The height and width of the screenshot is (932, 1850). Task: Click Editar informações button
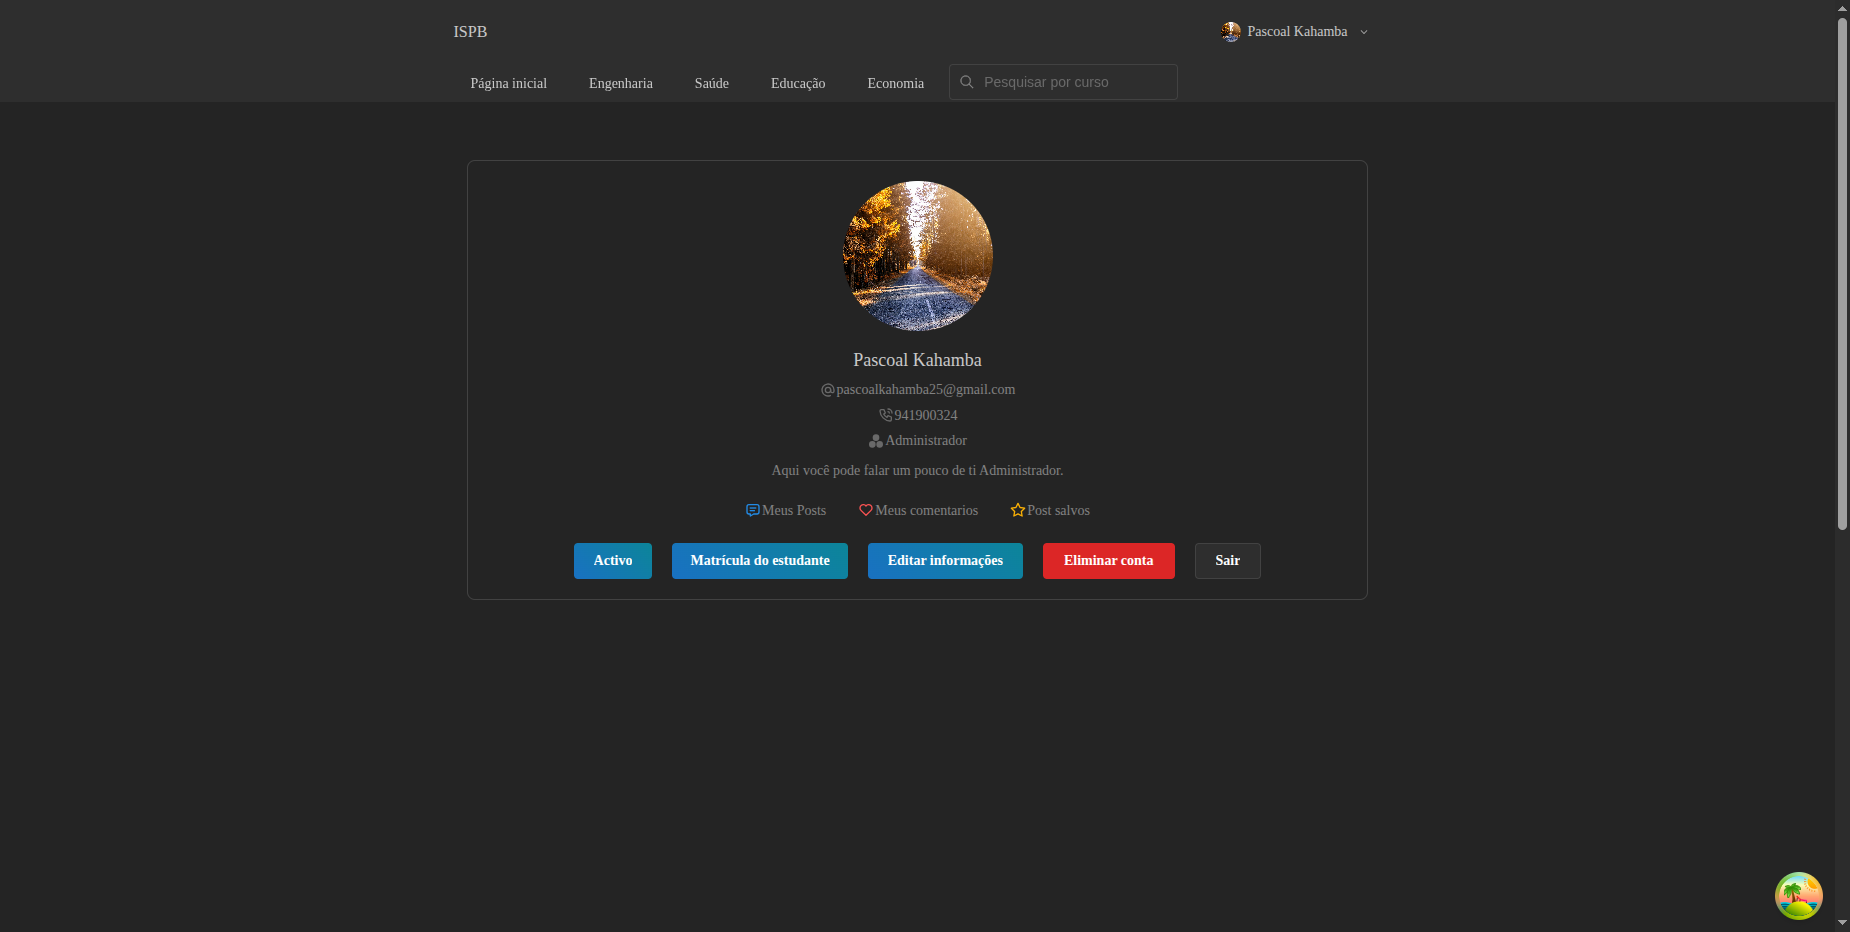(x=945, y=561)
